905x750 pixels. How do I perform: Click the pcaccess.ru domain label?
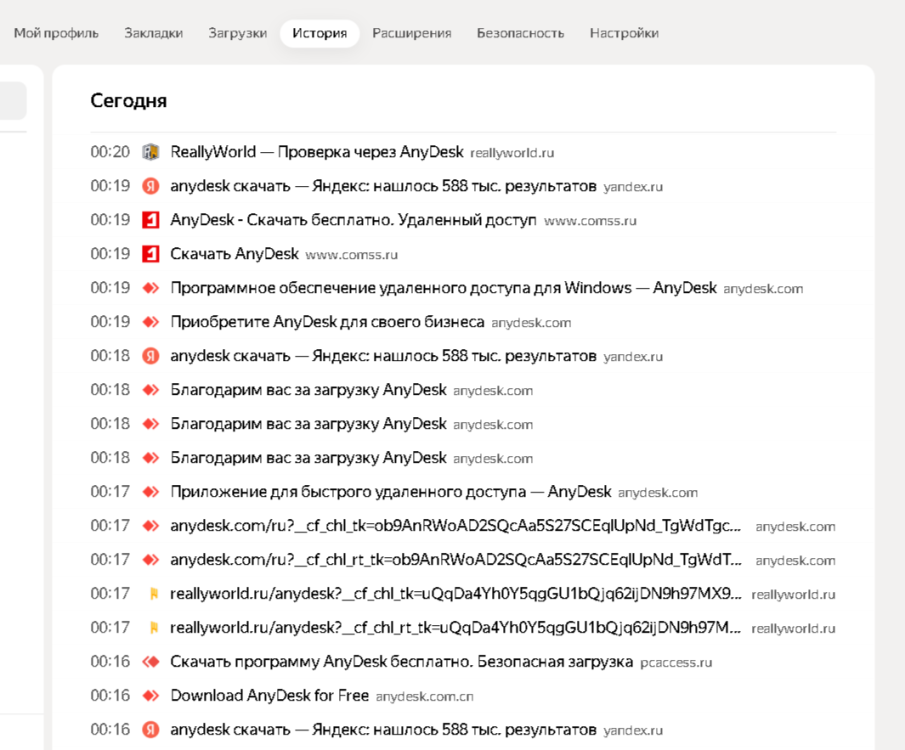pos(676,663)
